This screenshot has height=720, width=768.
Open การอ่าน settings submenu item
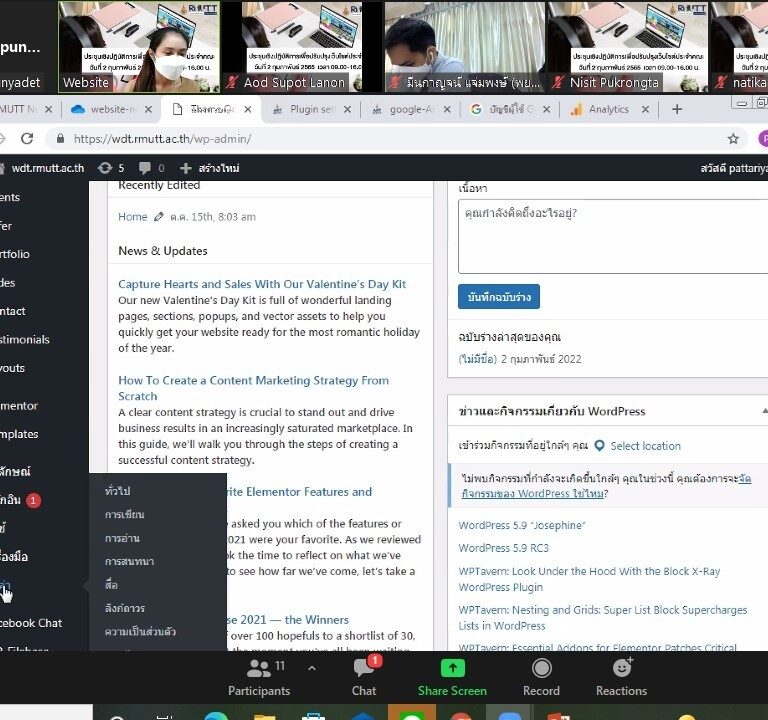click(122, 538)
